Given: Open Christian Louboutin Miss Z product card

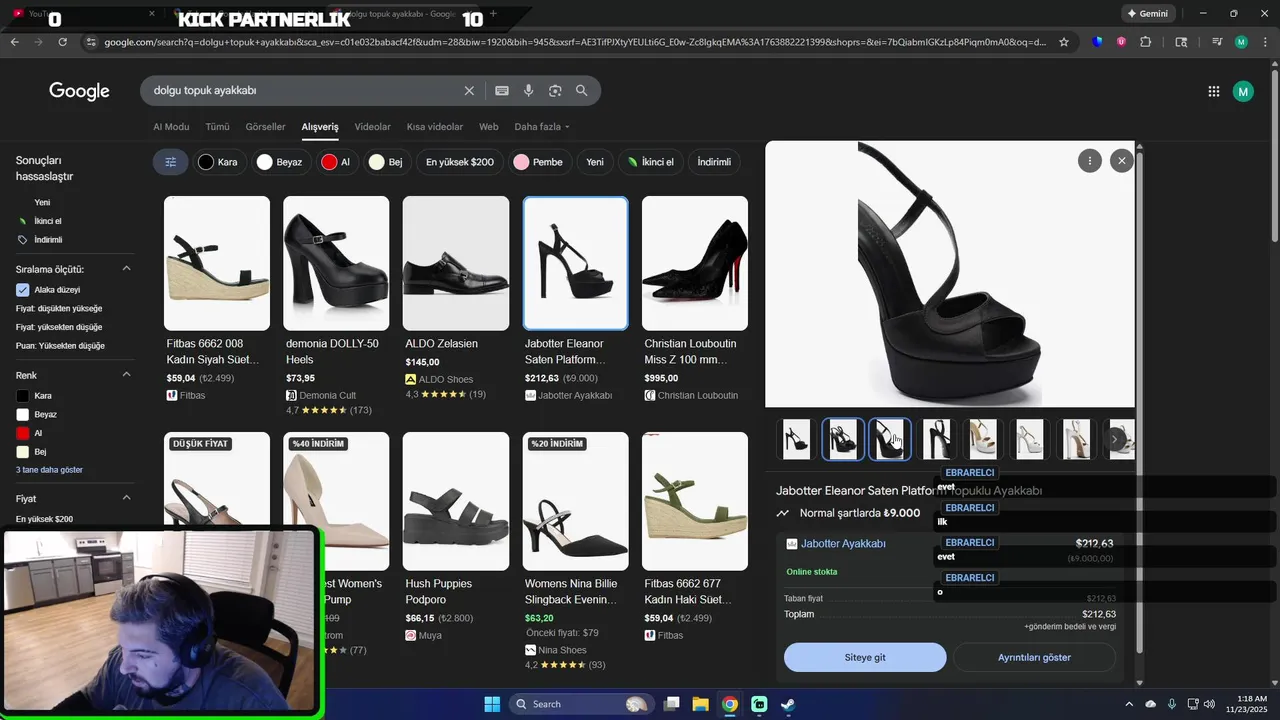Looking at the screenshot, I should [x=694, y=298].
